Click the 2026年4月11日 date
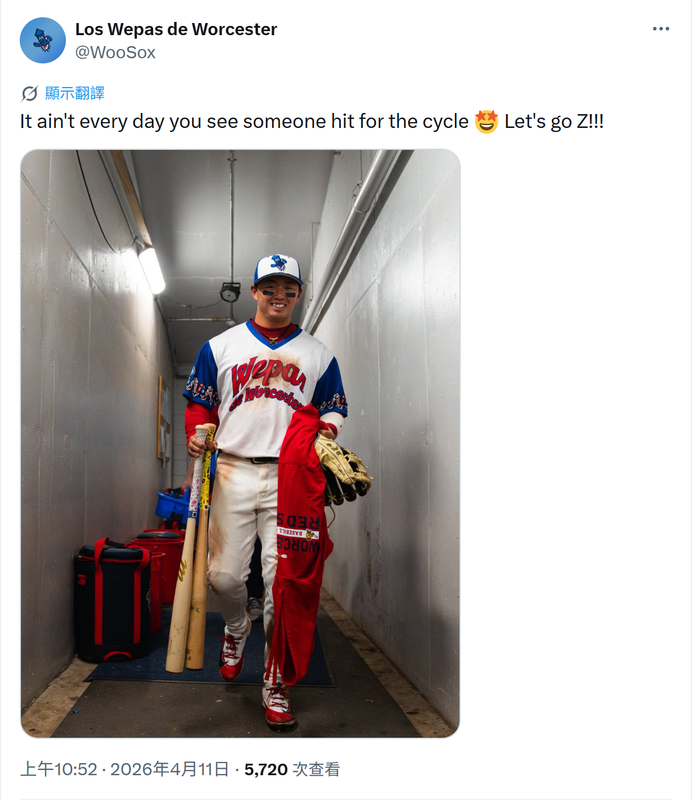Image resolution: width=692 pixels, height=800 pixels. click(x=169, y=769)
